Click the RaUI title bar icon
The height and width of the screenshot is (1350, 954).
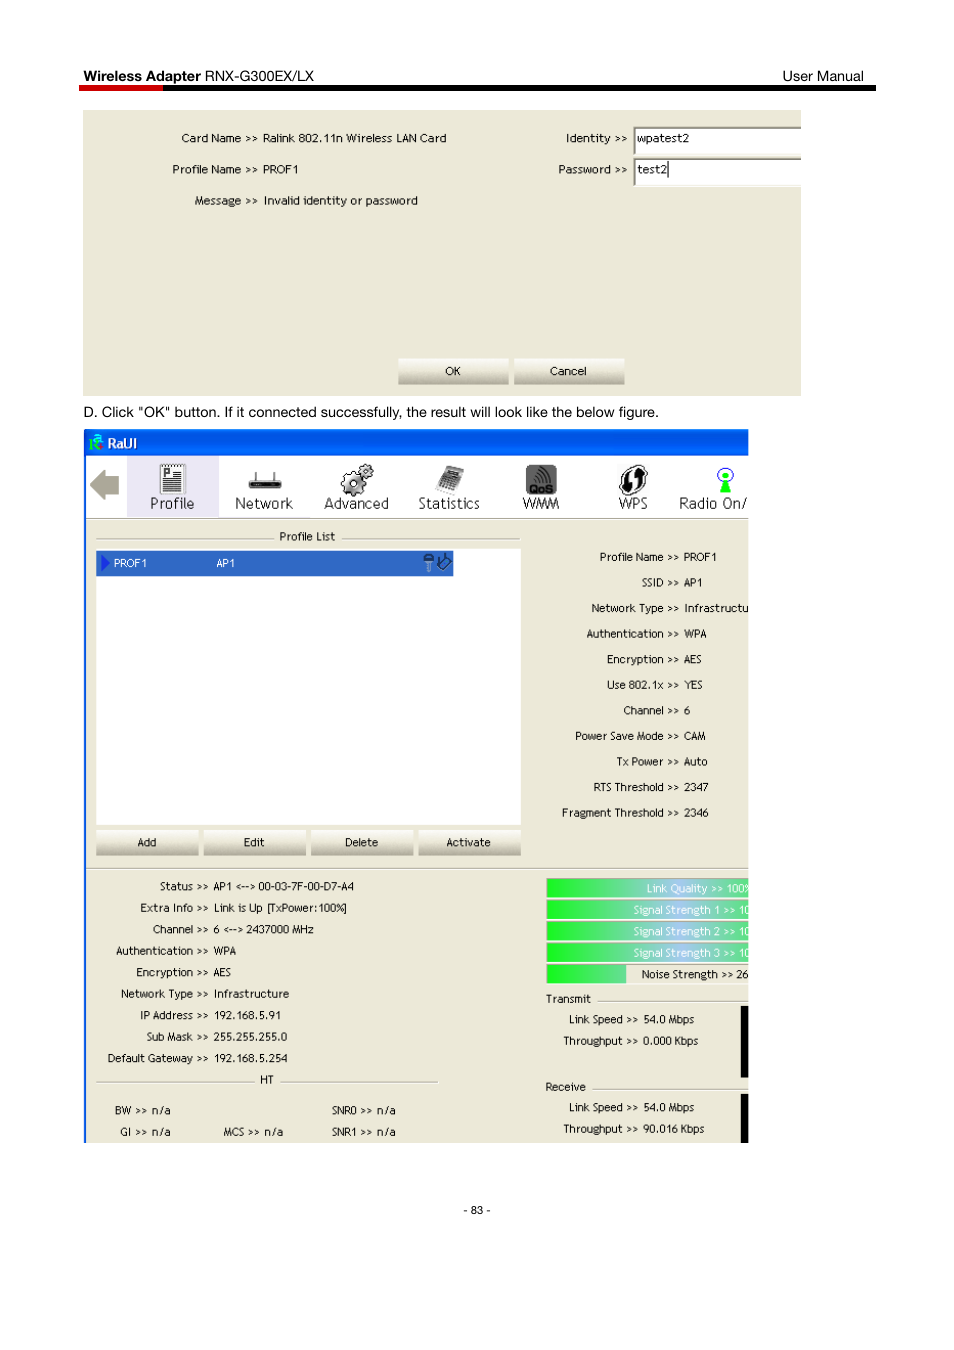(x=96, y=442)
